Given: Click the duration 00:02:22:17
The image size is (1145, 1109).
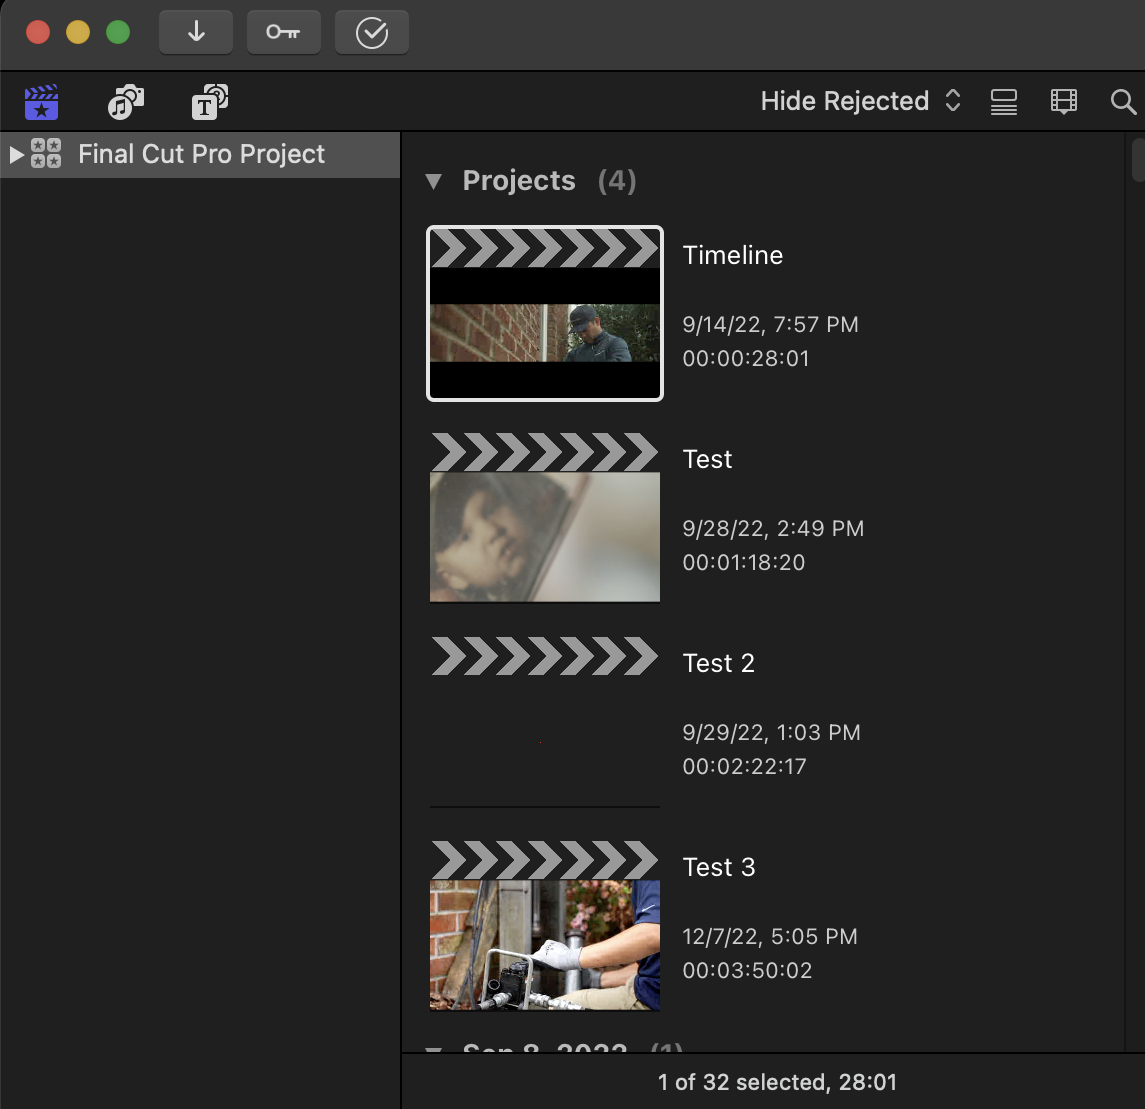Looking at the screenshot, I should pos(744,767).
